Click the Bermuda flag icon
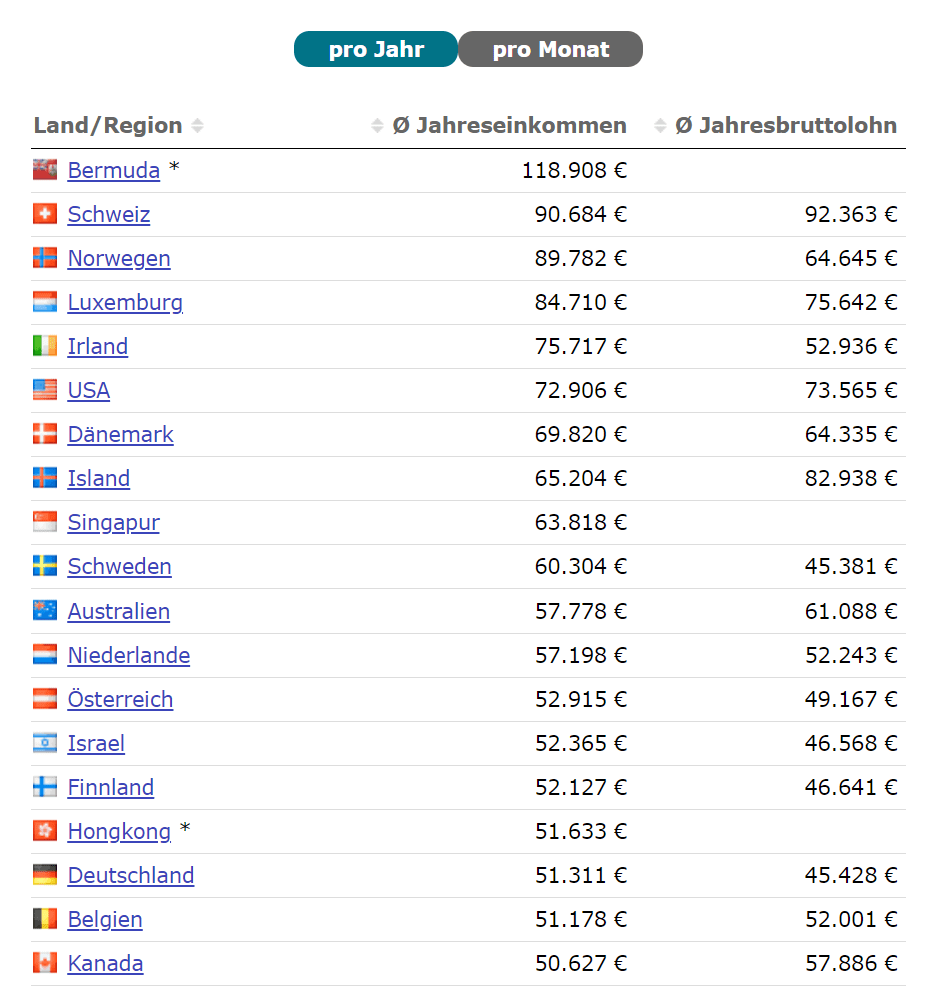The height and width of the screenshot is (987, 928). tap(45, 170)
